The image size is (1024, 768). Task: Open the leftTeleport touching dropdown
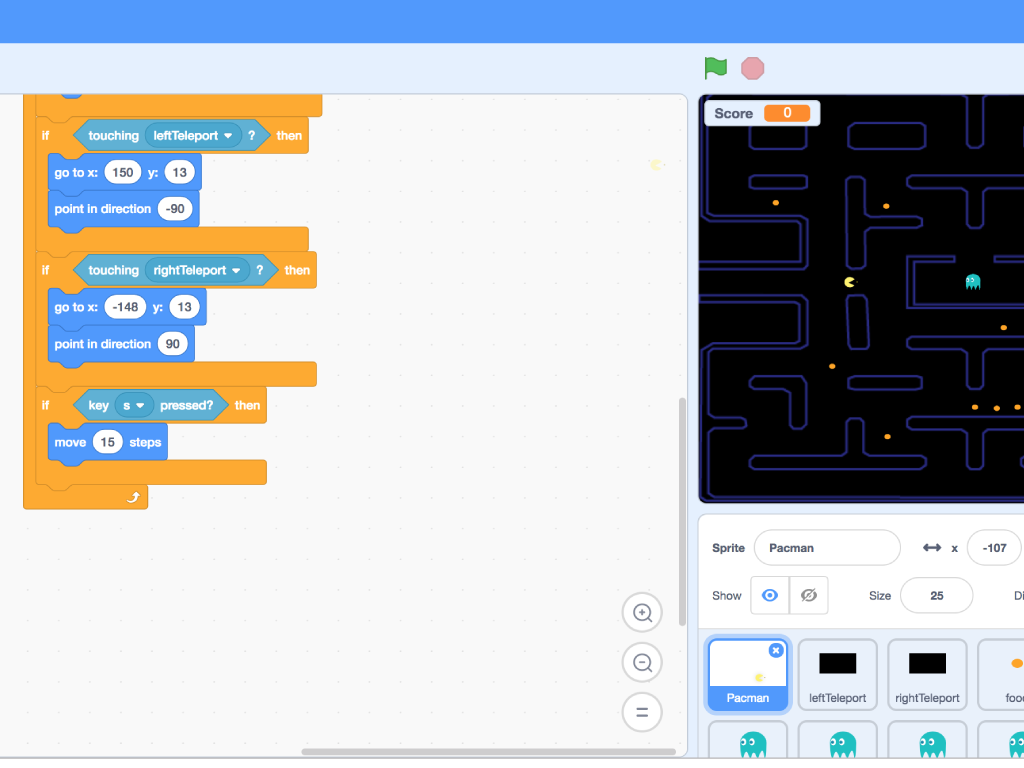click(x=193, y=136)
